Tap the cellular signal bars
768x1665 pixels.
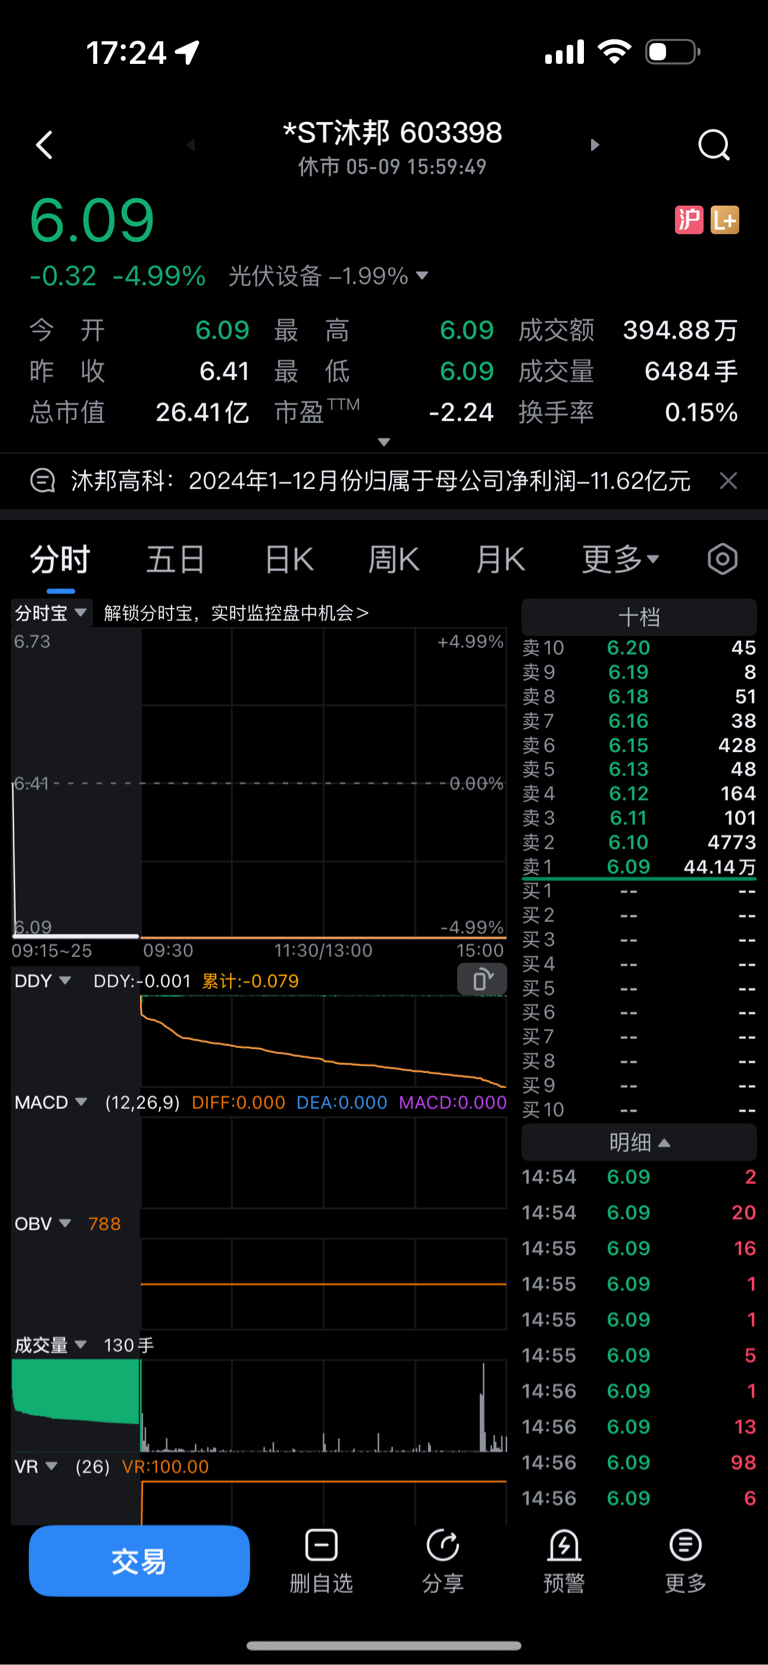click(565, 52)
